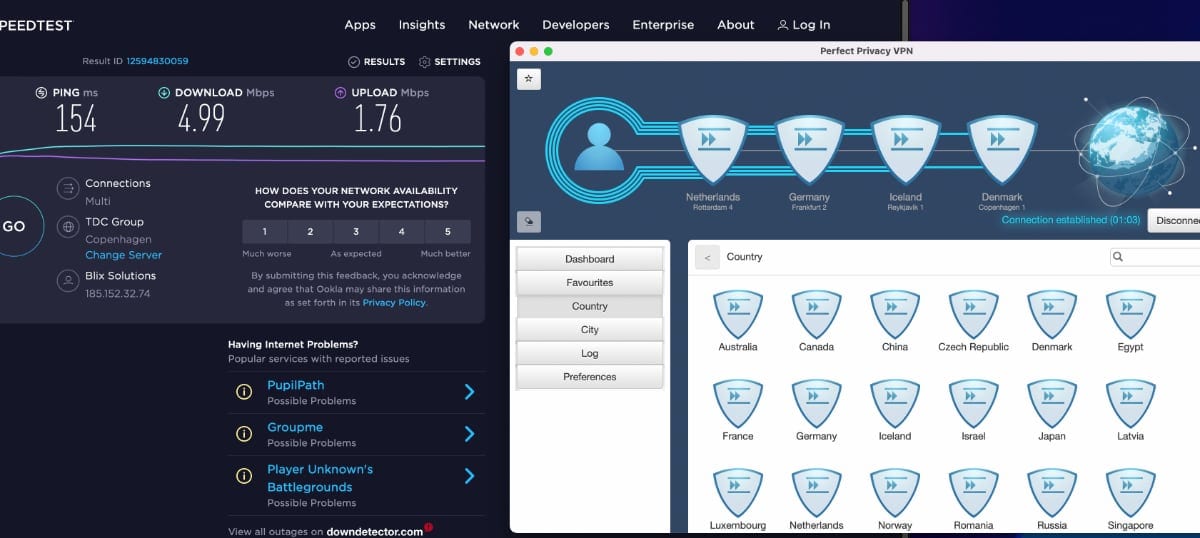Screen dimensions: 1200x538
Task: Switch to the Country tab
Action: (590, 306)
